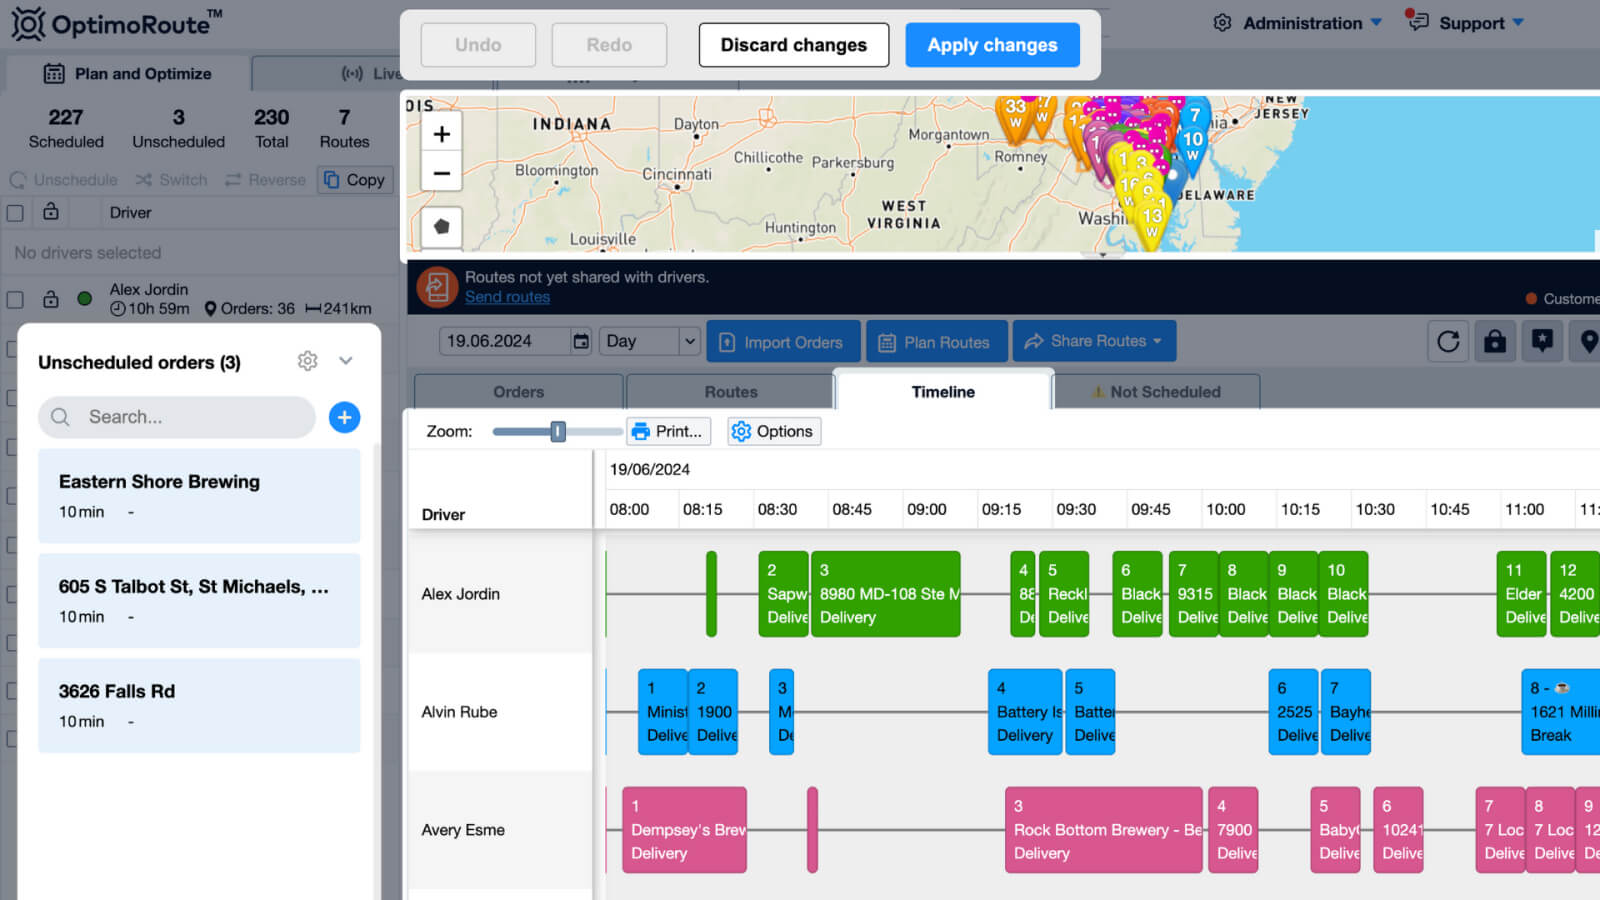
Task: Open unscheduled orders settings gear
Action: [307, 361]
